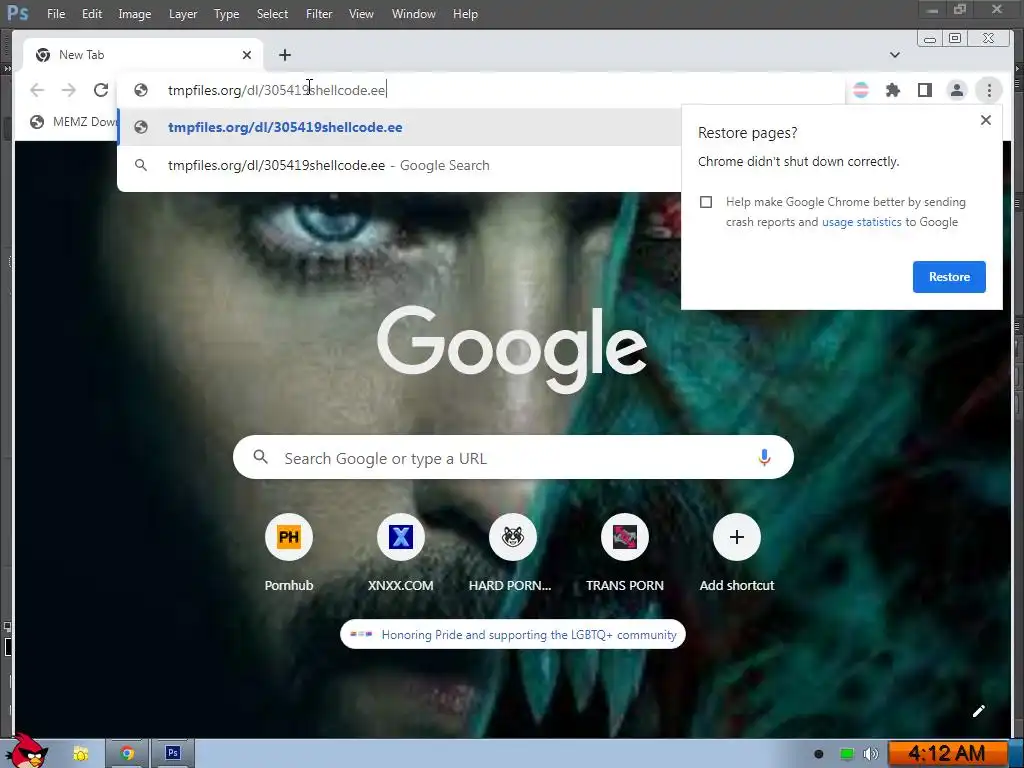The width and height of the screenshot is (1024, 768).
Task: Click the green network tray icon
Action: click(846, 754)
